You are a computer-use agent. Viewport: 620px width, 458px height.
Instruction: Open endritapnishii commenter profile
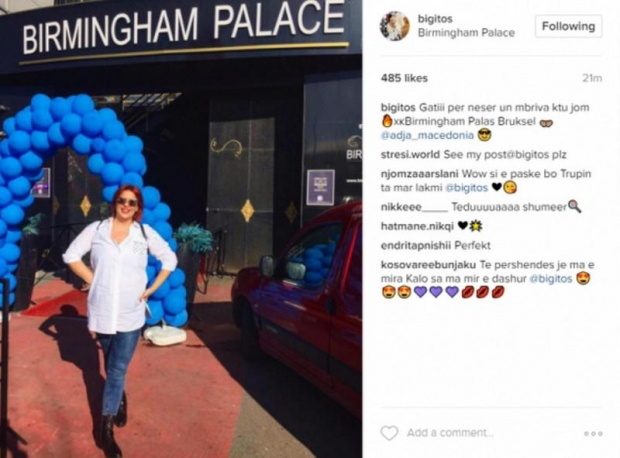(416, 245)
